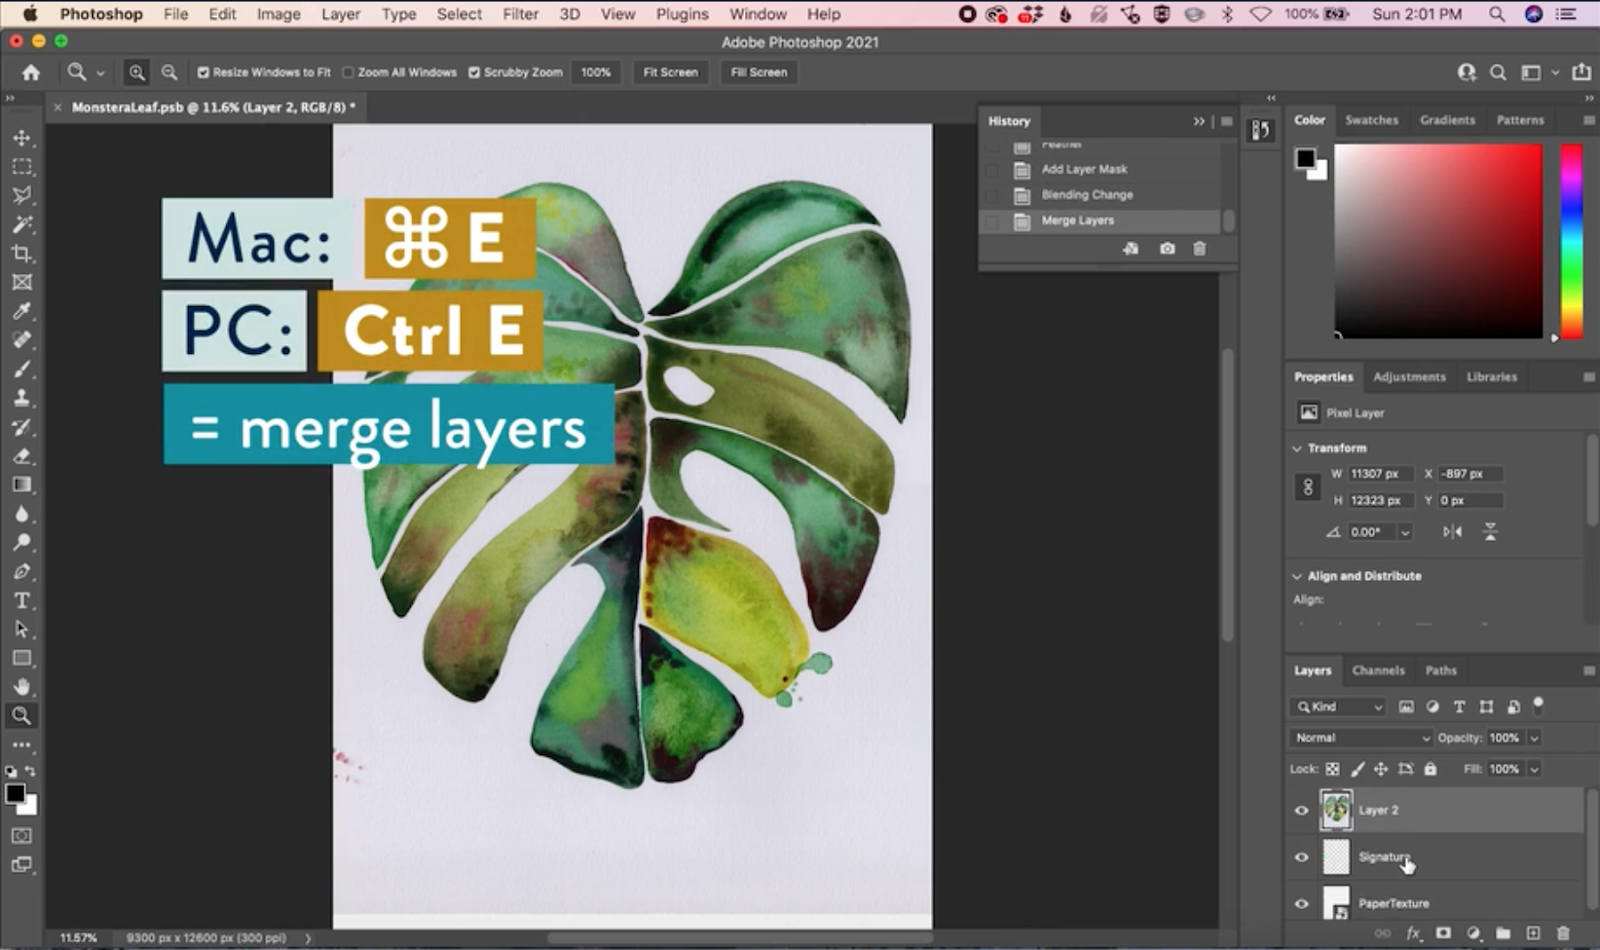This screenshot has width=1600, height=950.
Task: Delete layer using trash icon
Action: click(1565, 933)
